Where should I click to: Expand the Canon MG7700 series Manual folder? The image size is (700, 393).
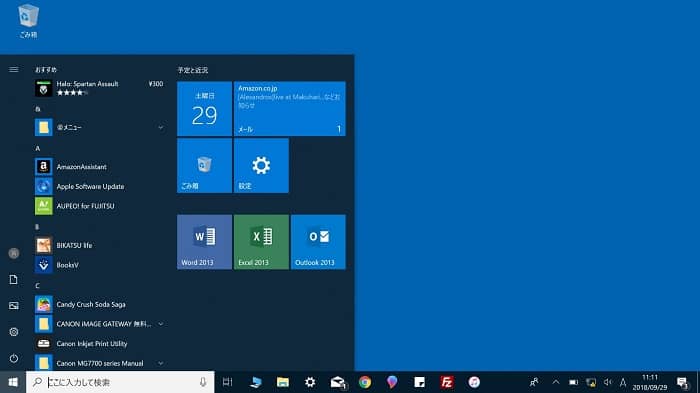pyautogui.click(x=100, y=363)
